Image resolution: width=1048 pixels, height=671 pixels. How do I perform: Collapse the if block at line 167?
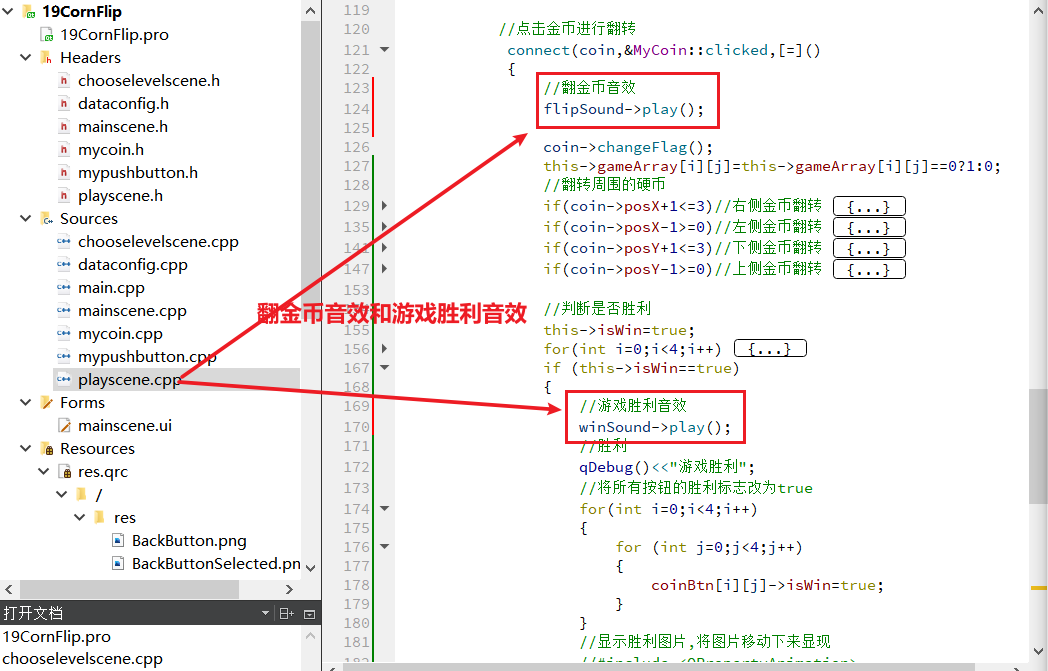384,368
